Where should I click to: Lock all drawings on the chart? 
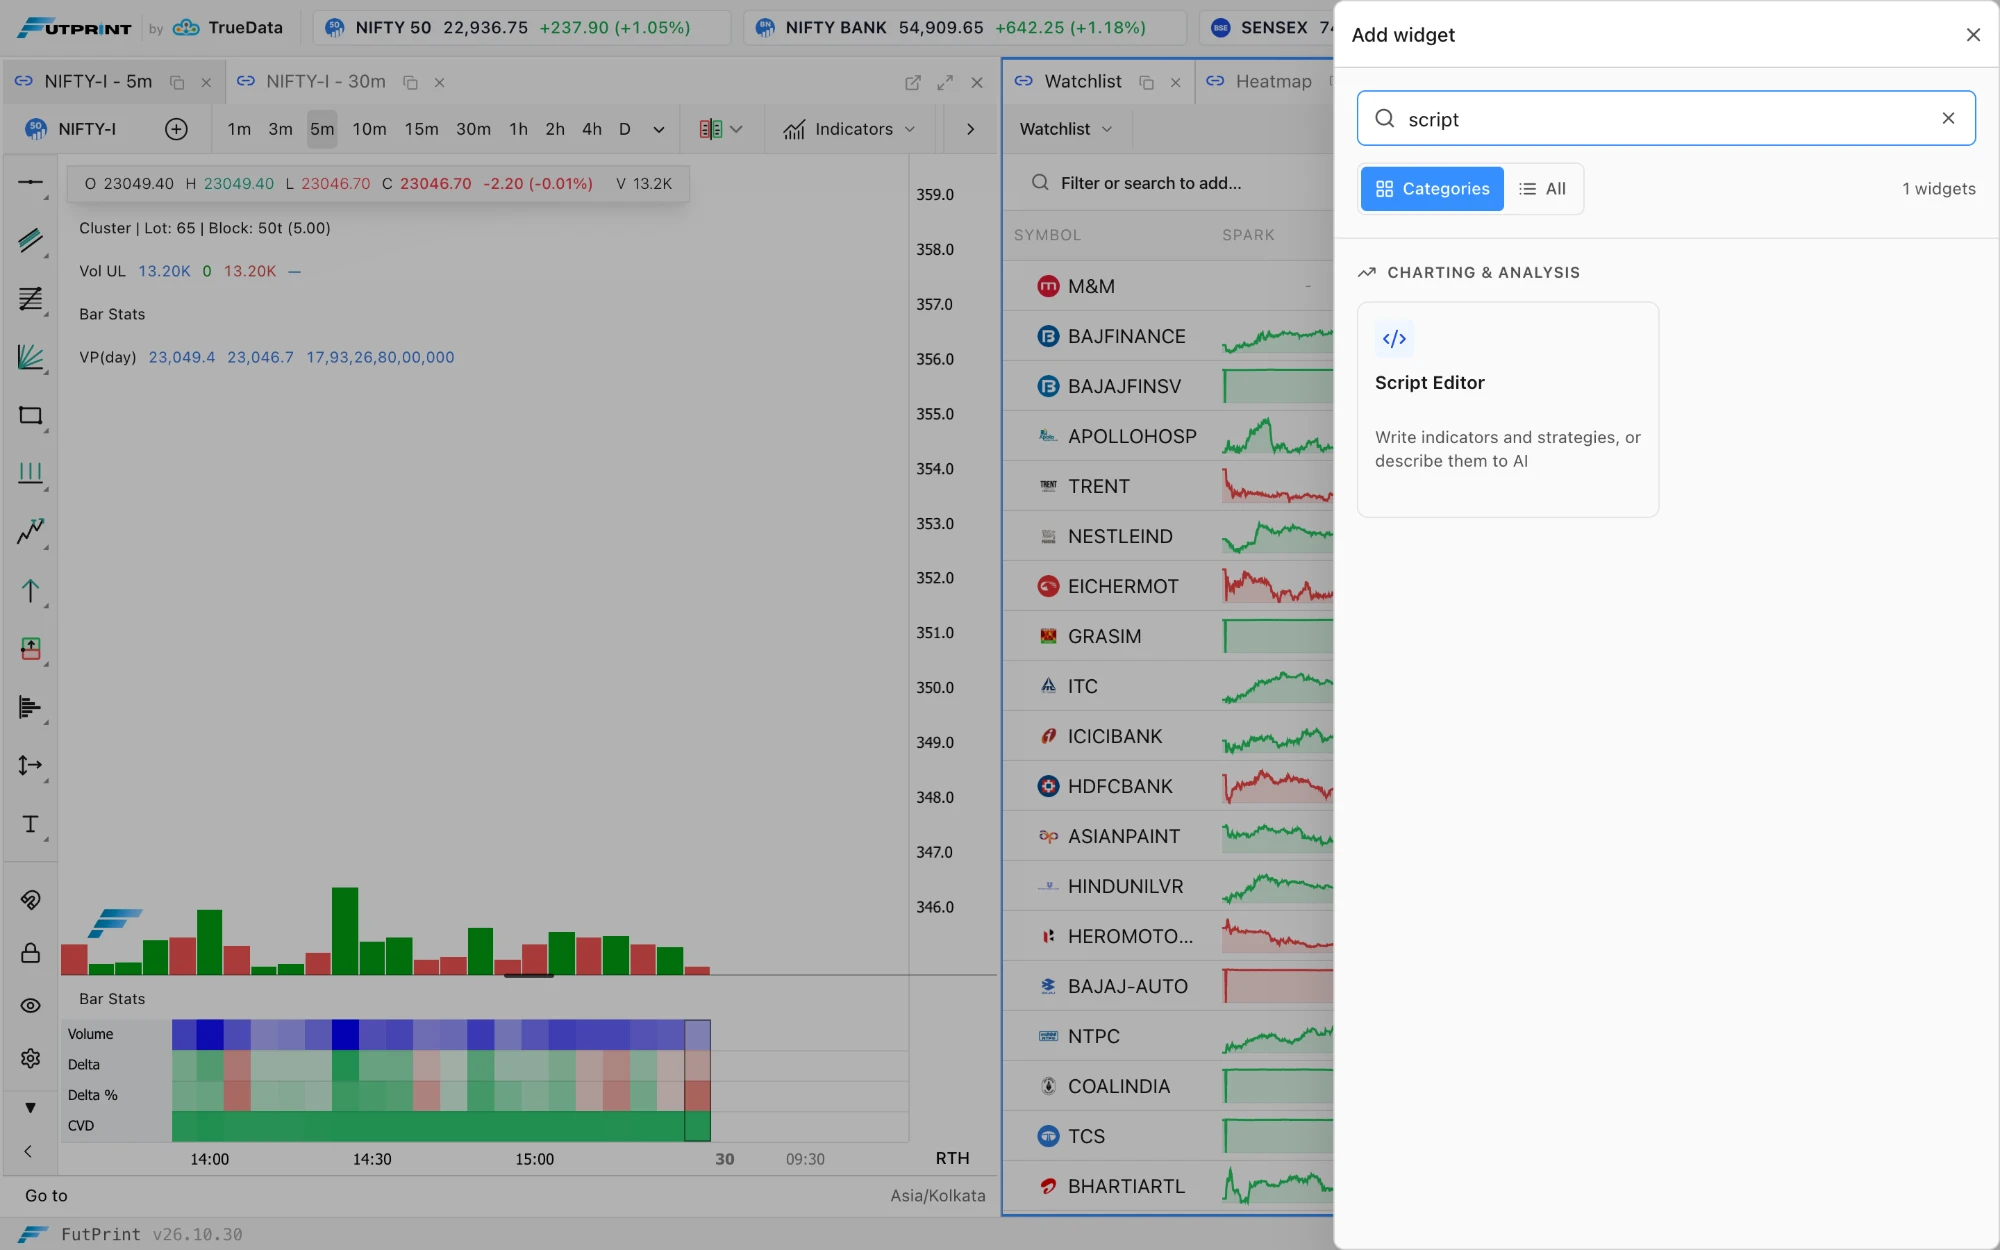[30, 953]
